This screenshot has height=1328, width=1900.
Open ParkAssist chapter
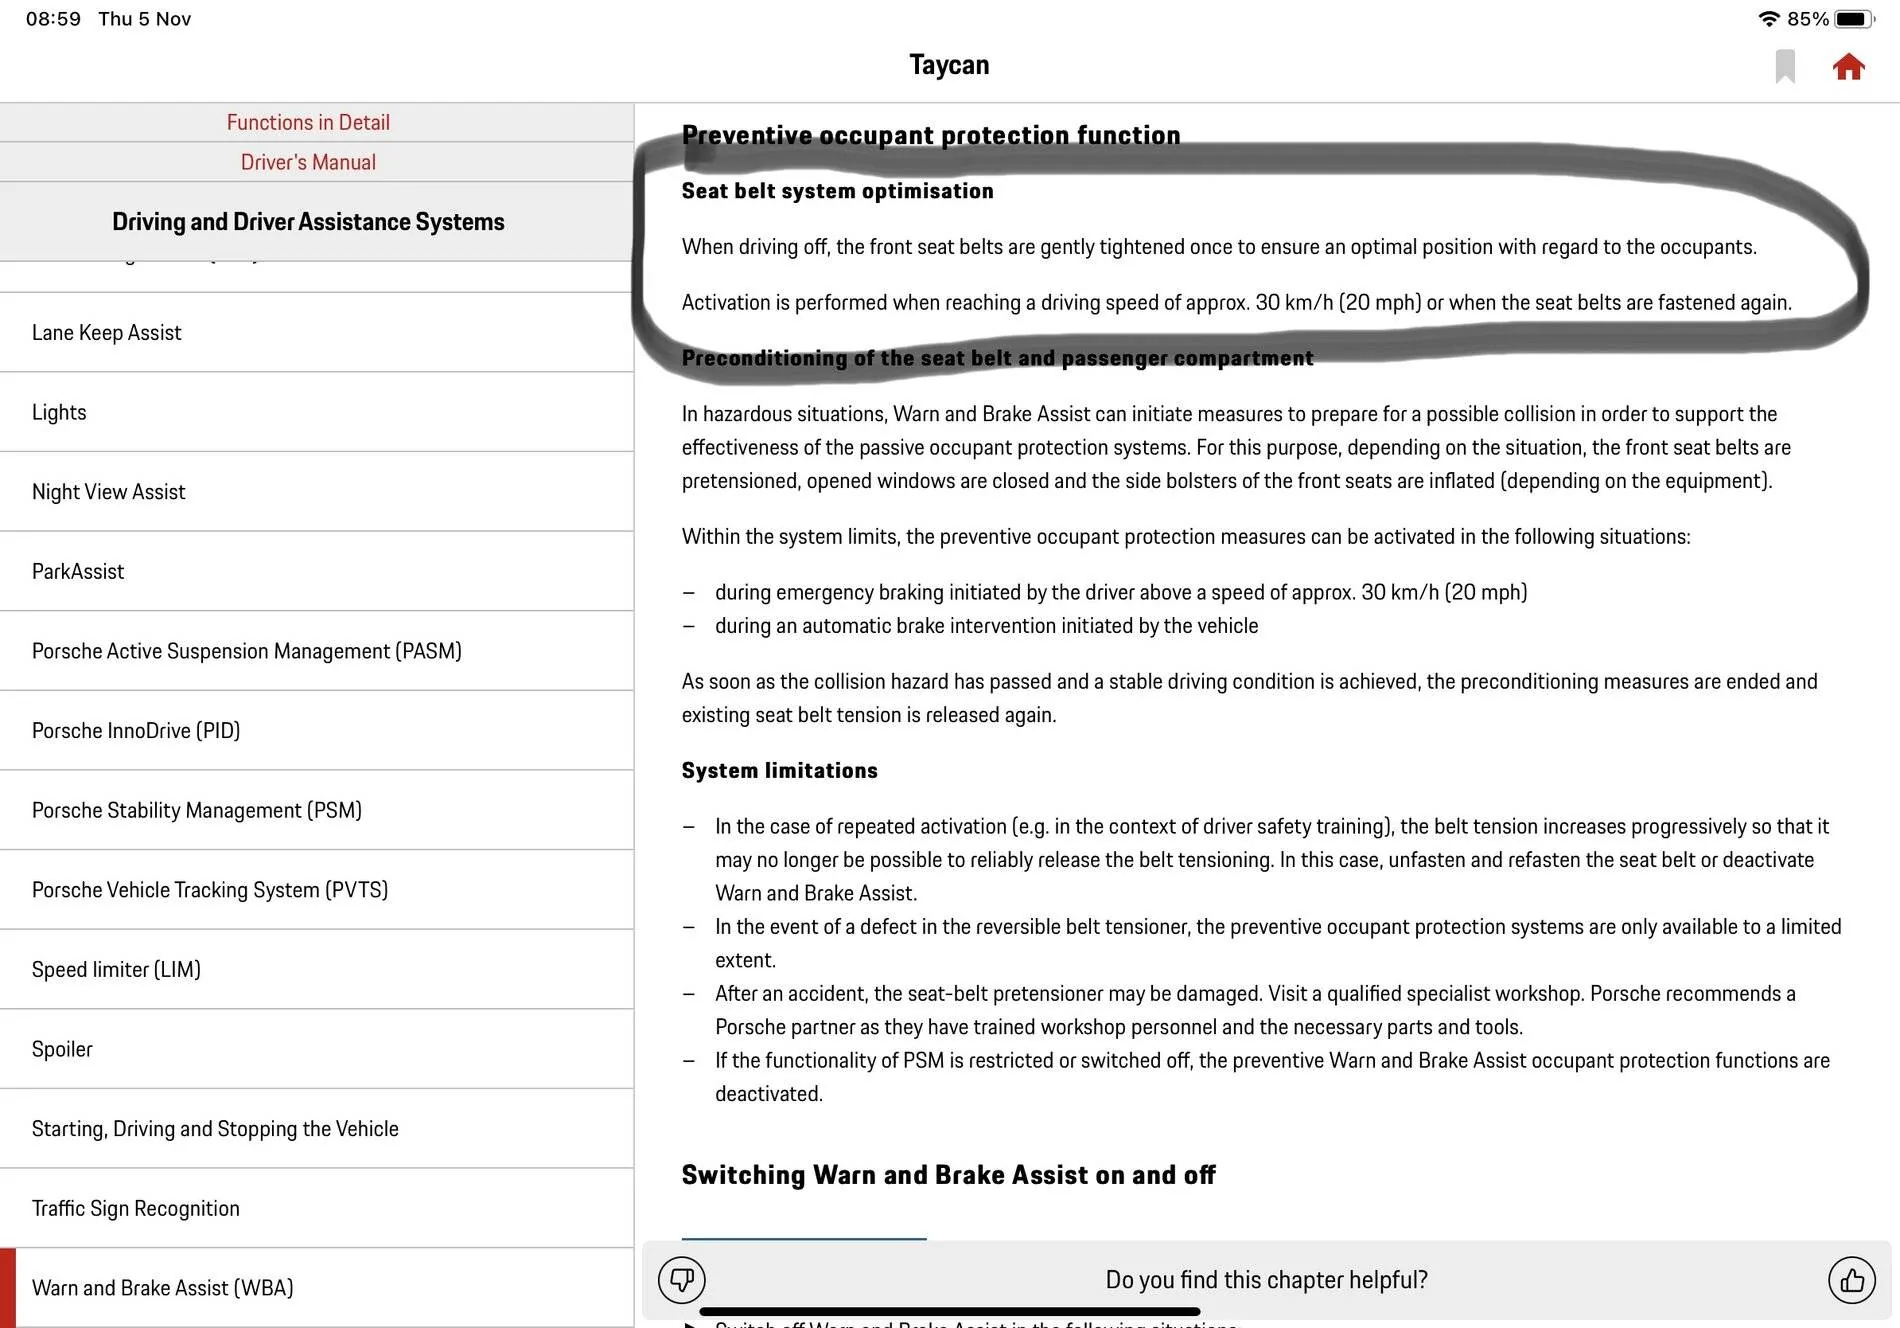[317, 571]
